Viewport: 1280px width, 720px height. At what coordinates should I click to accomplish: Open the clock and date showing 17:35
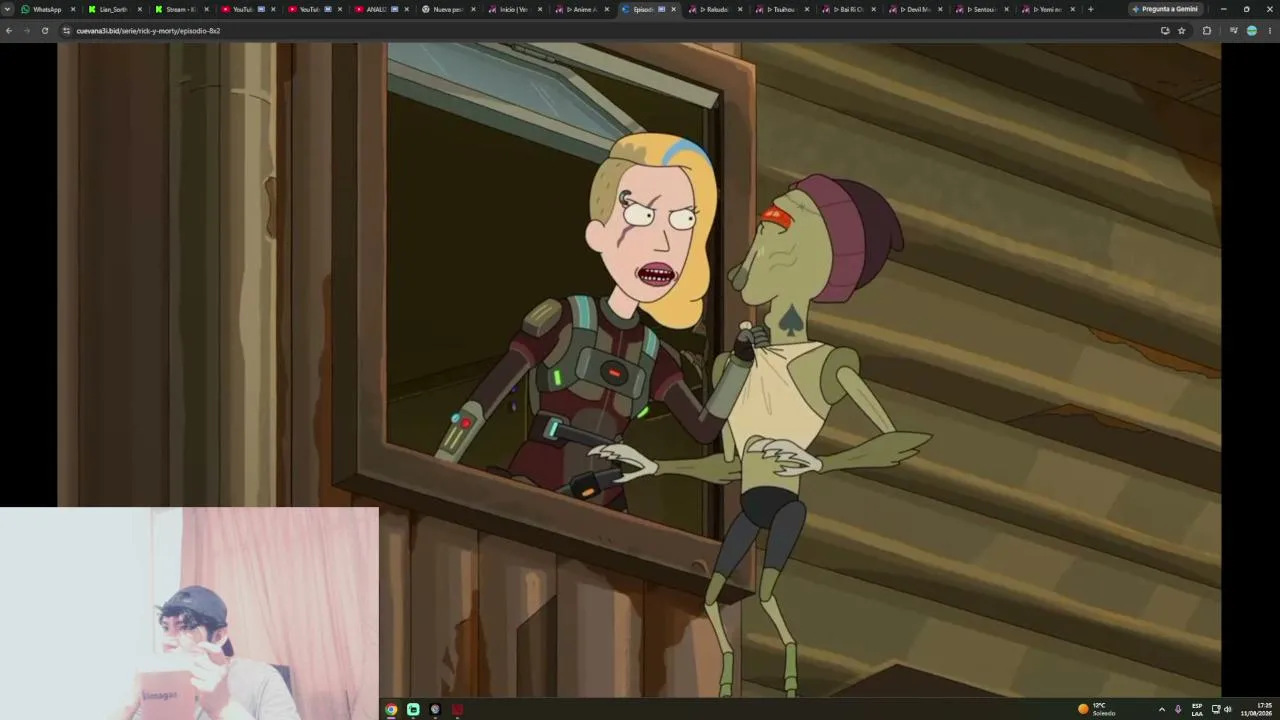[1257, 709]
